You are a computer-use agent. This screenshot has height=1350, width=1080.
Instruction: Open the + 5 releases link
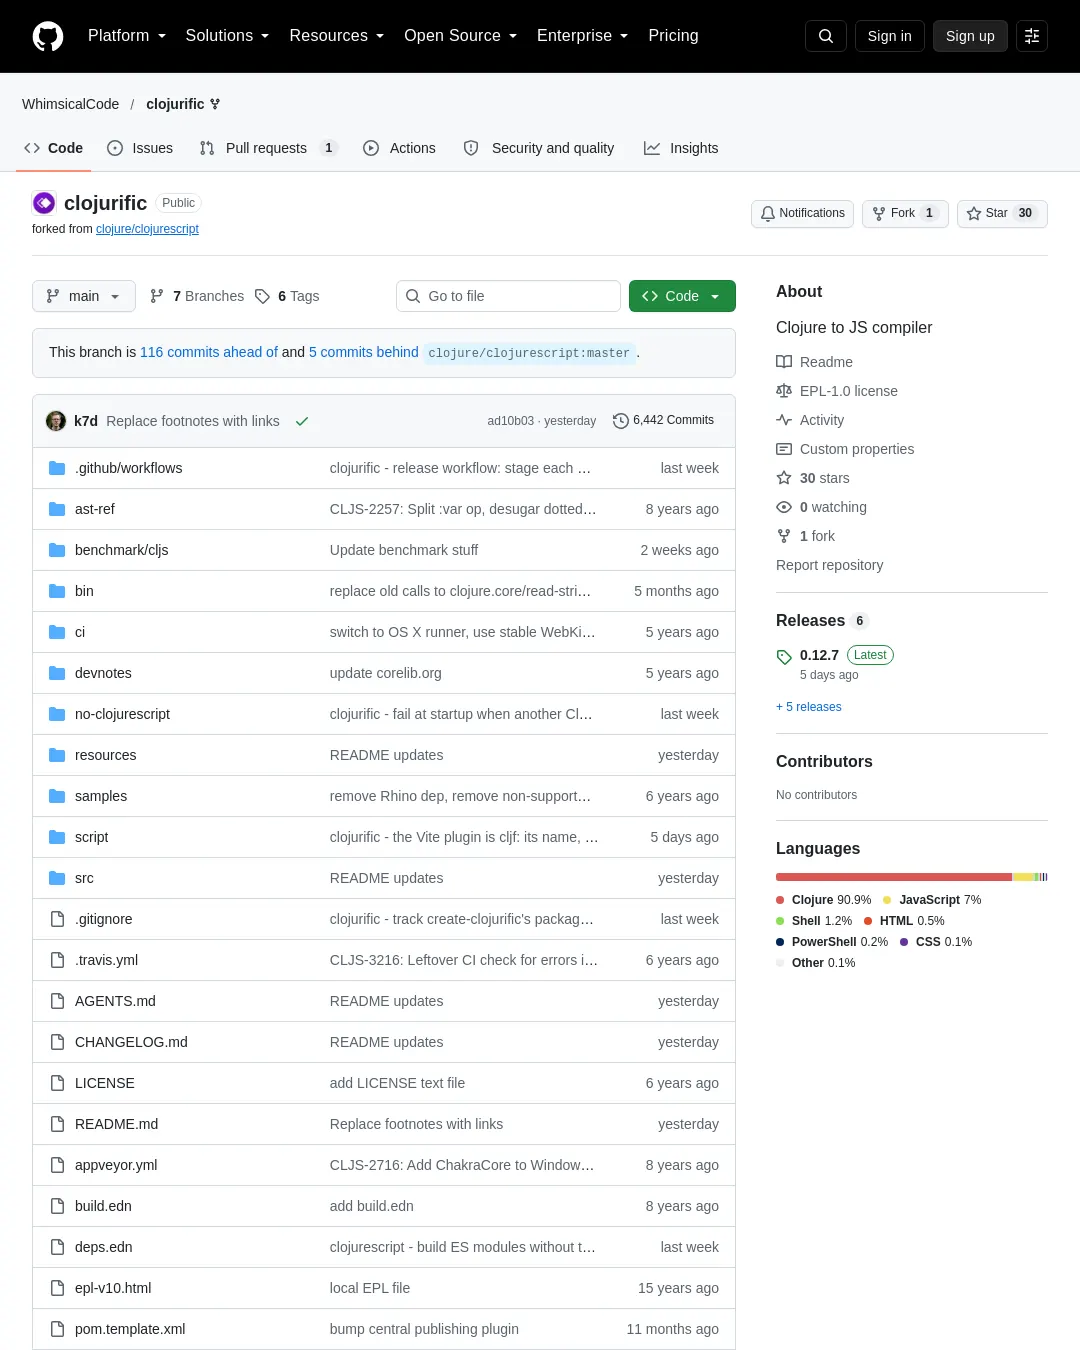point(809,707)
